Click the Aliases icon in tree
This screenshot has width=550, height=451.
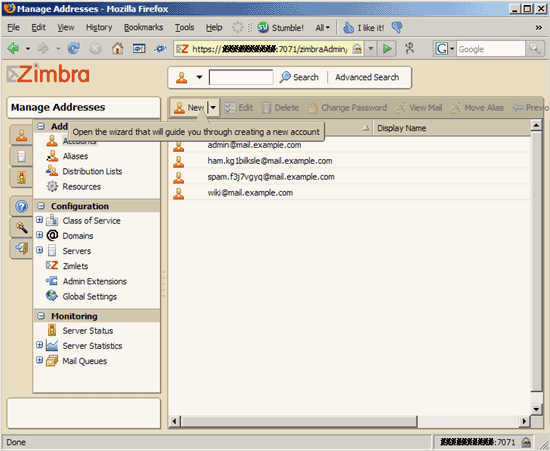(52, 156)
